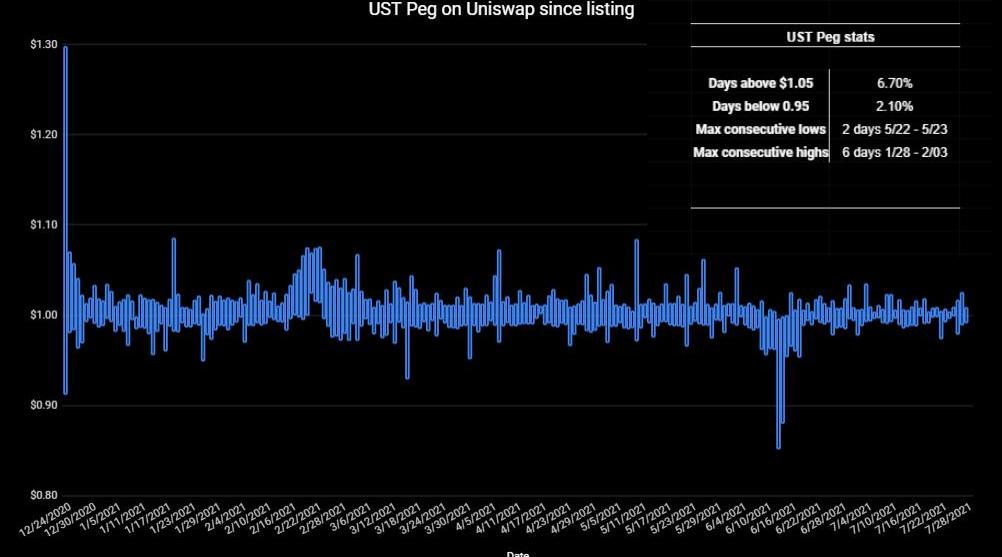Click the $1.10 y-axis label
The height and width of the screenshot is (557, 1002).
click(43, 225)
